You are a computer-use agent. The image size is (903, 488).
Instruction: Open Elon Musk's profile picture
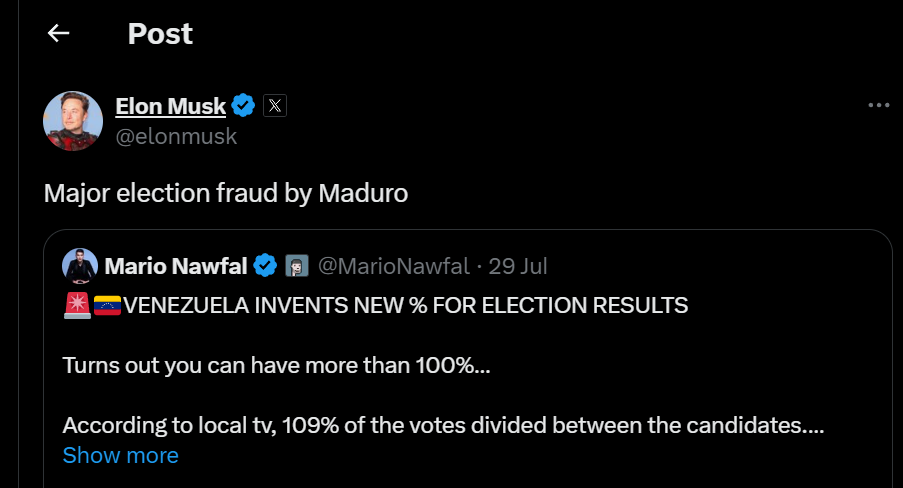point(73,121)
